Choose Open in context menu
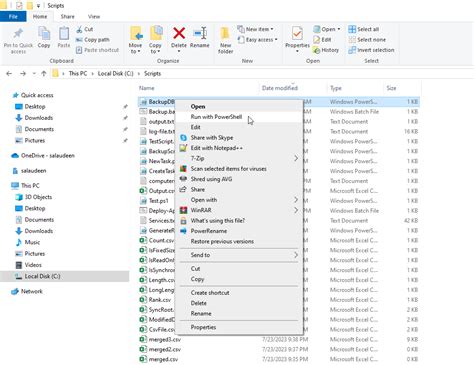Viewport: 474px width, 365px height. [239, 107]
